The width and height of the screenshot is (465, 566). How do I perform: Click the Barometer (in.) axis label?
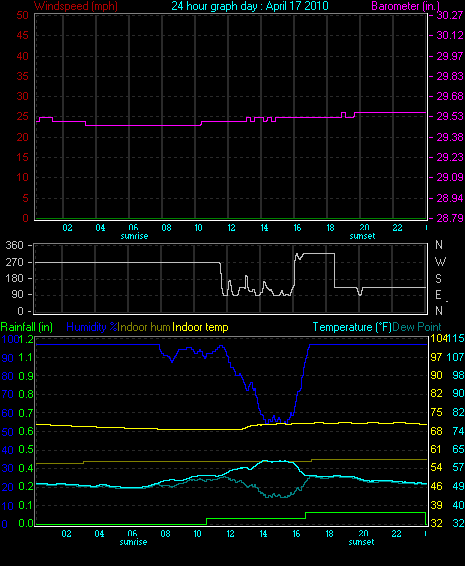tap(406, 6)
